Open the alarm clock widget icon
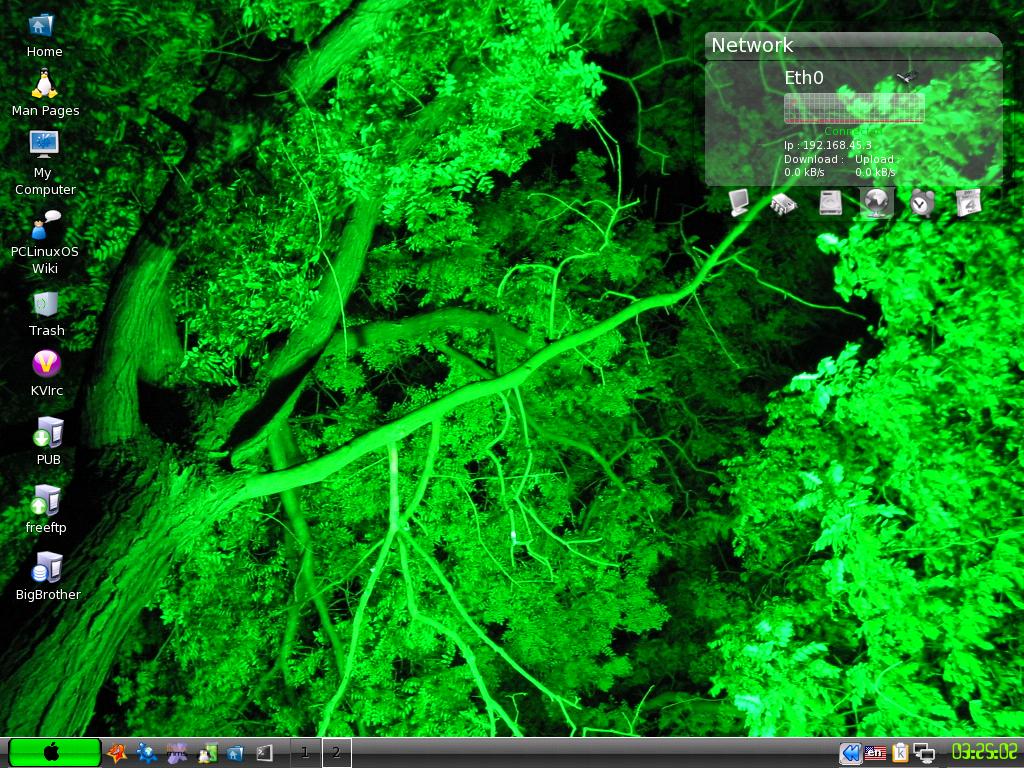The image size is (1024, 768). tap(921, 202)
